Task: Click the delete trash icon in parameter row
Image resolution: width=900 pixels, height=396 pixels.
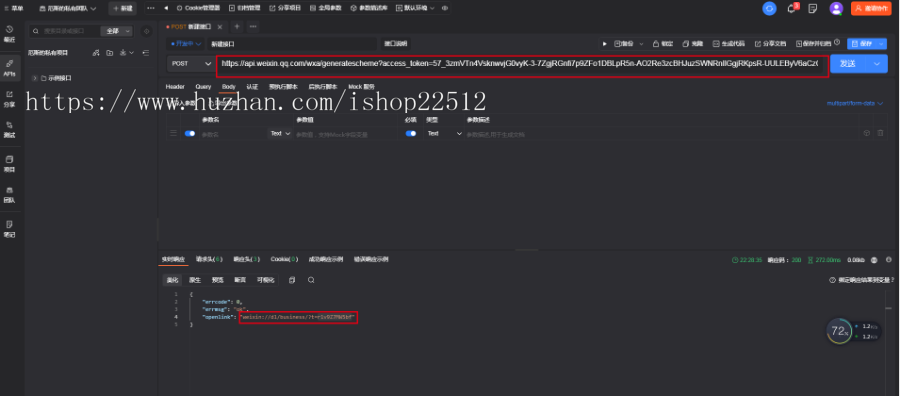Action: (x=880, y=133)
